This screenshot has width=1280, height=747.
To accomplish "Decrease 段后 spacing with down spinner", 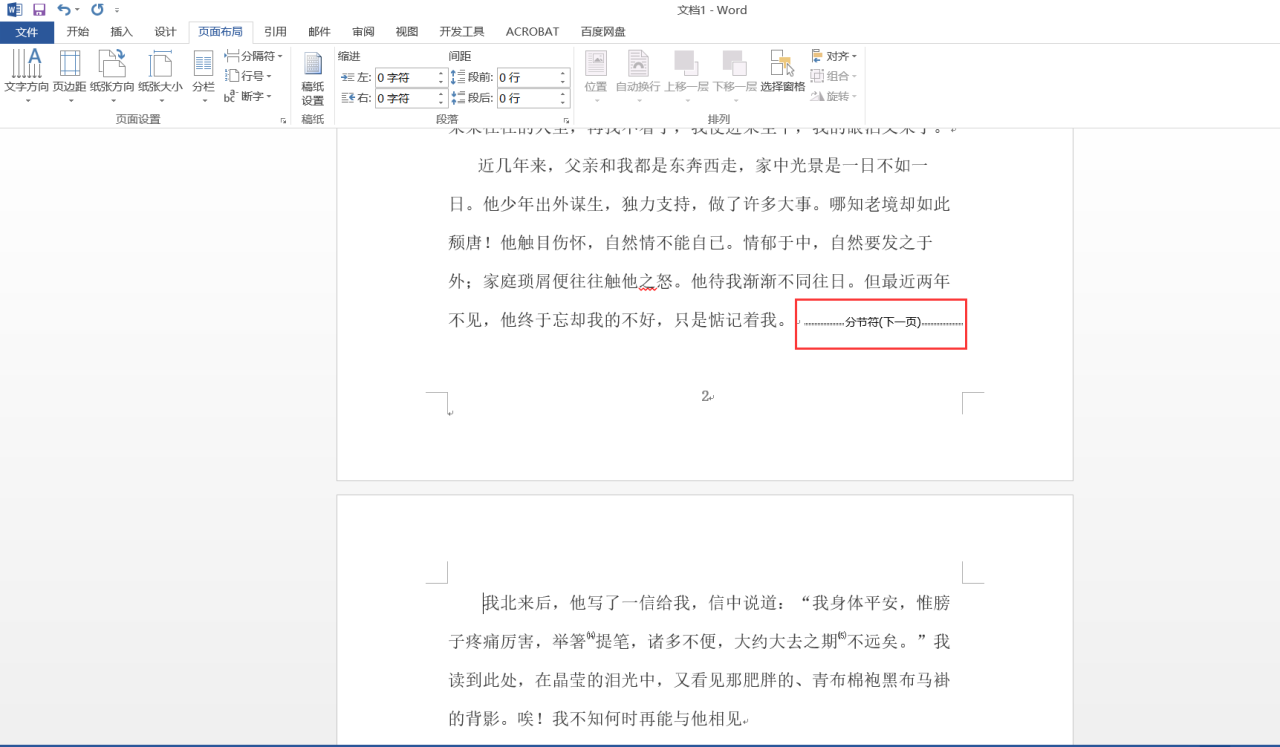I will 563,103.
